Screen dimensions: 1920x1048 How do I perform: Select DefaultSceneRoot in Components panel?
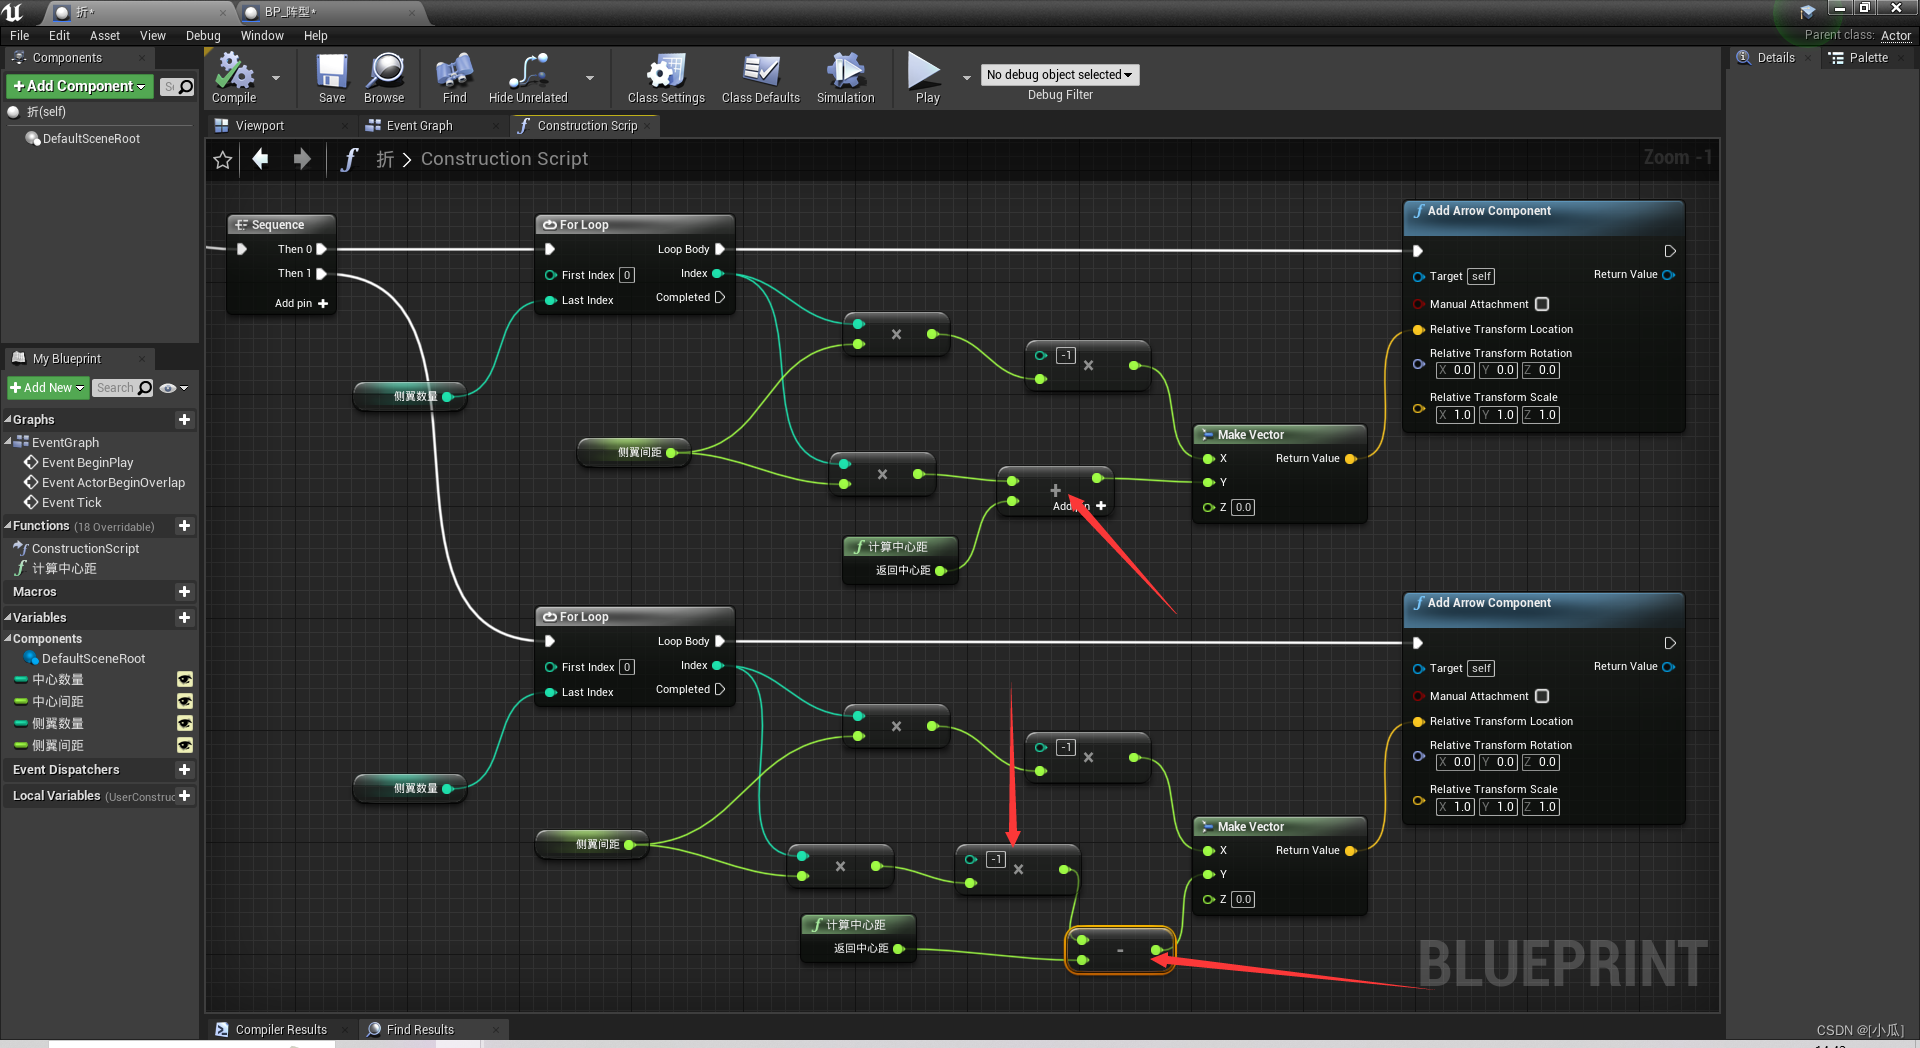pos(91,139)
